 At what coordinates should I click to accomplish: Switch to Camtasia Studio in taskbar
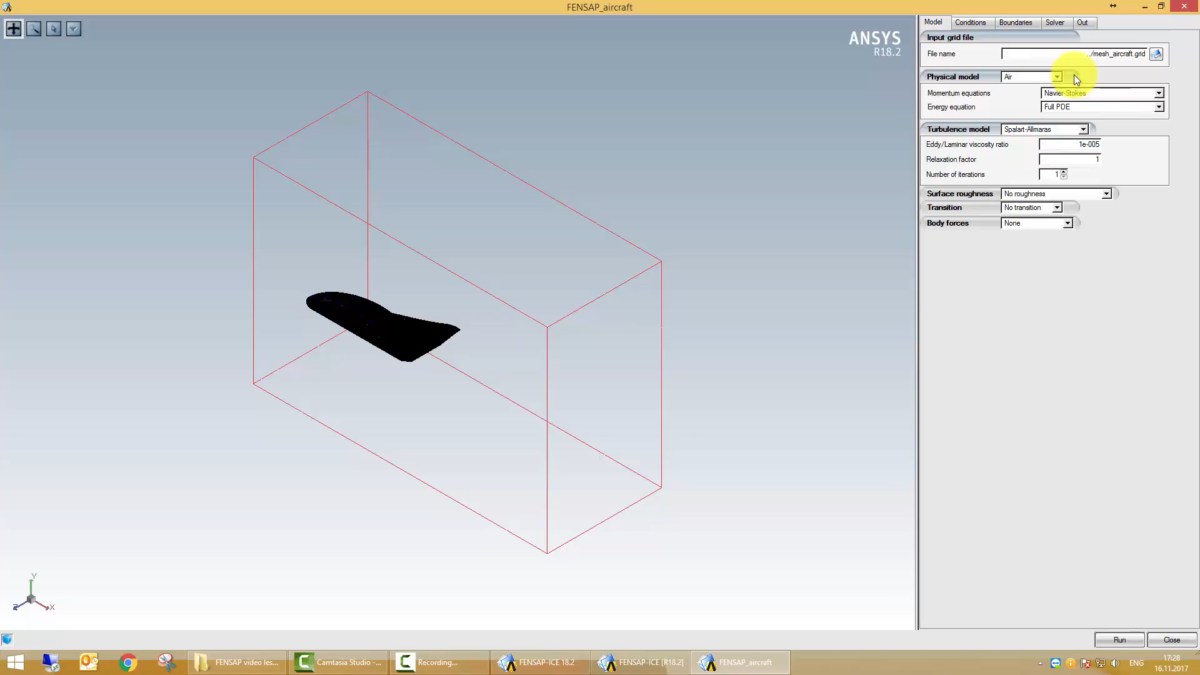tap(337, 662)
